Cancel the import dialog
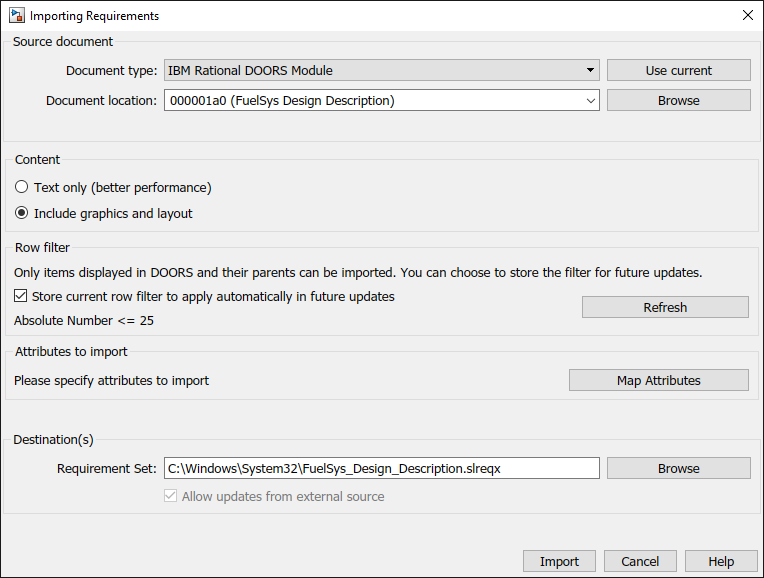The width and height of the screenshot is (764, 578). (x=640, y=561)
